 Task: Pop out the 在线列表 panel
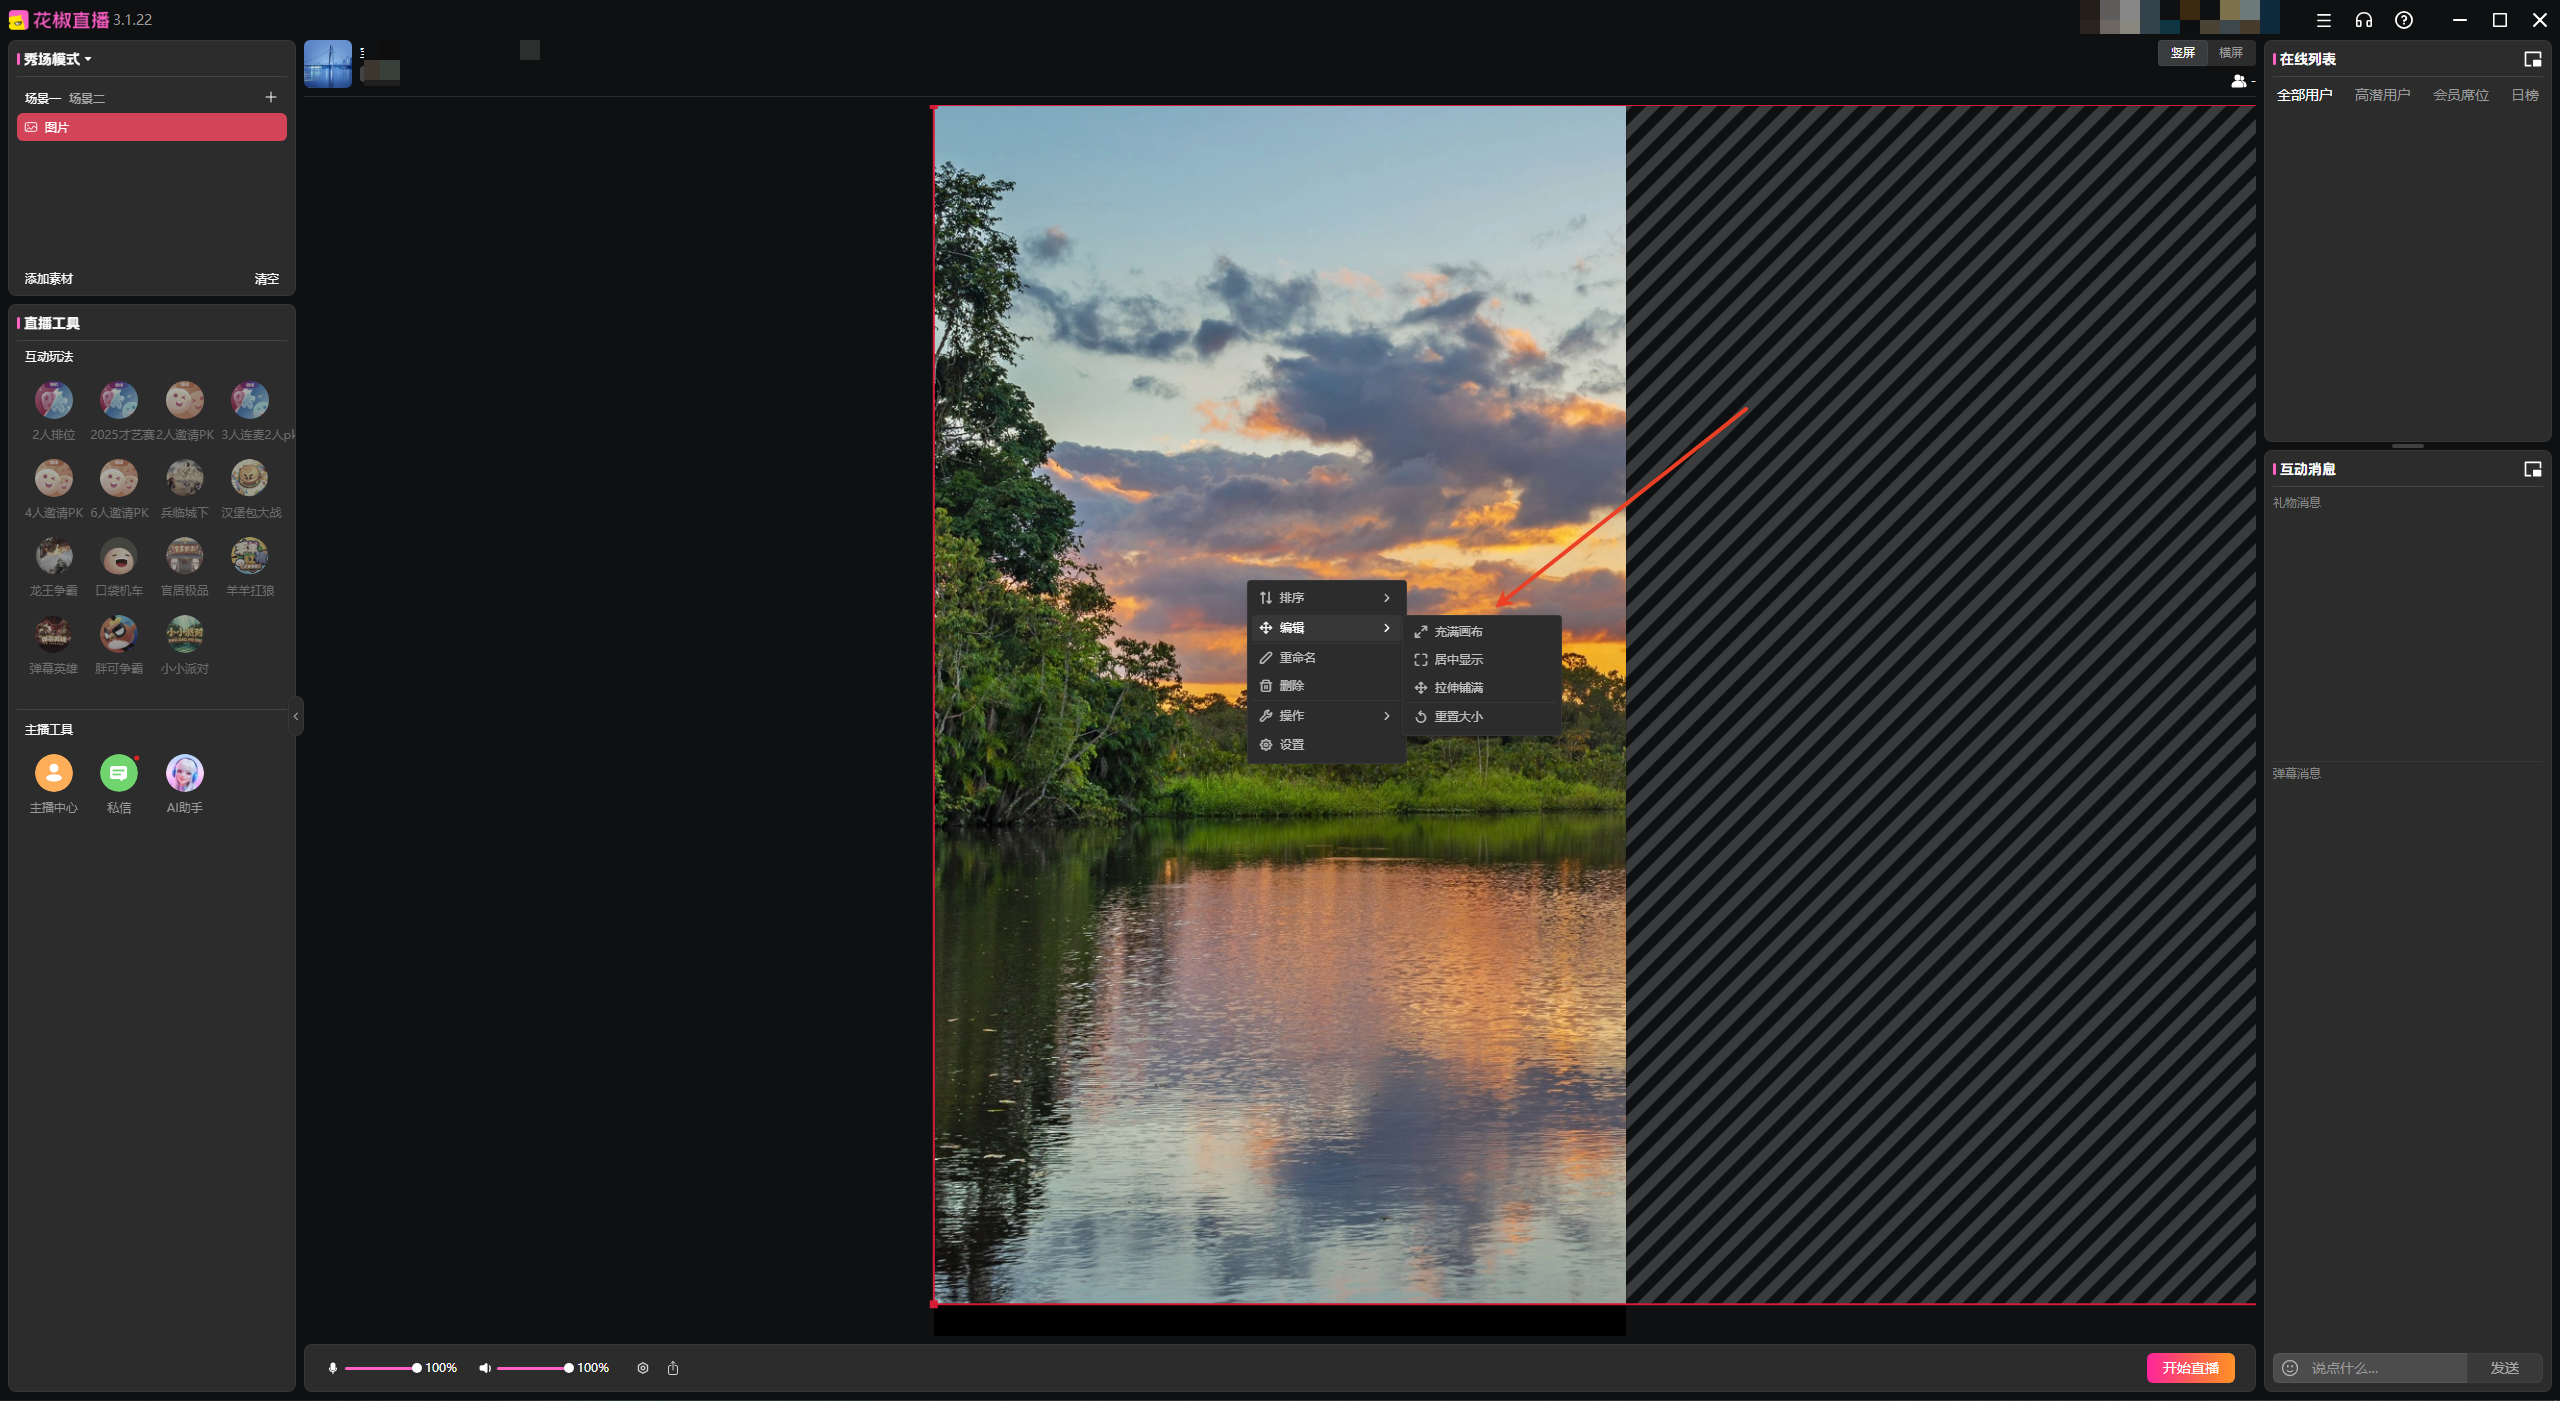[x=2532, y=59]
